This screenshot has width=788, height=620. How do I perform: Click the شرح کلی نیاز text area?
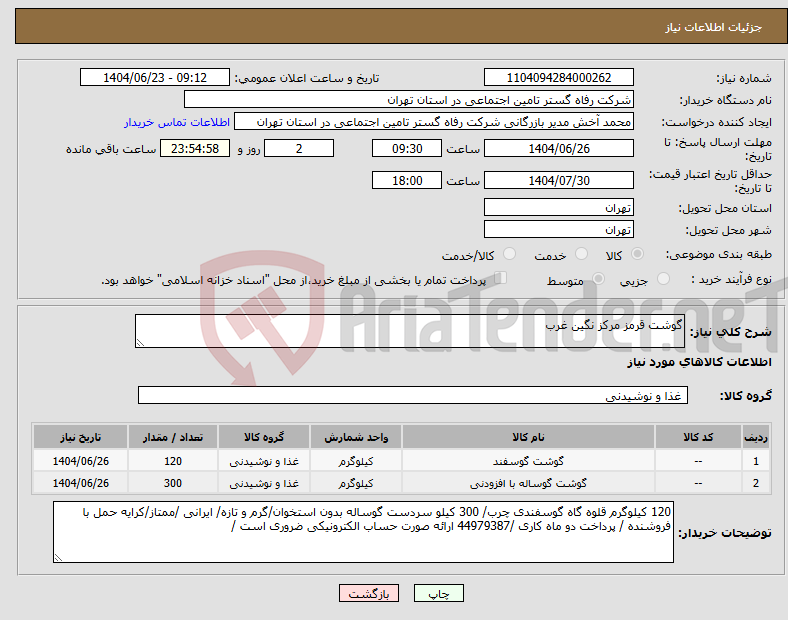(410, 331)
